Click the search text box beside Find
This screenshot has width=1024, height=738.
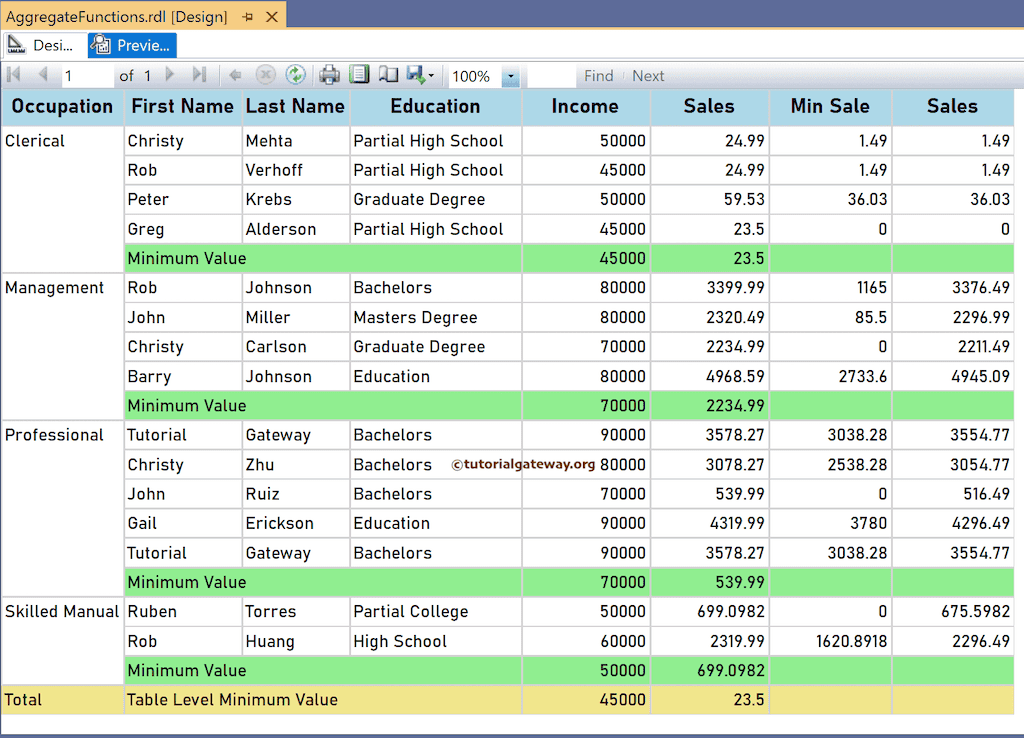[552, 75]
